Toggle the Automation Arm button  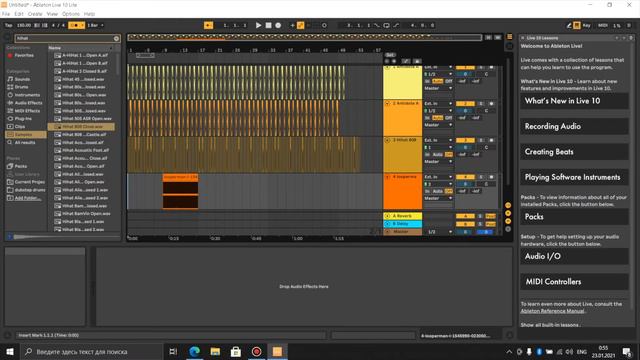point(300,25)
